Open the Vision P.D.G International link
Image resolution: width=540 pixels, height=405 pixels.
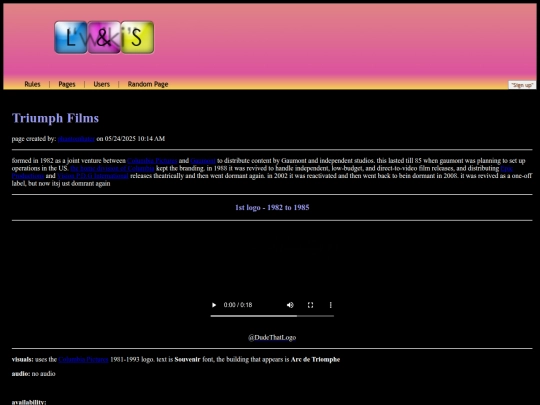pos(93,176)
